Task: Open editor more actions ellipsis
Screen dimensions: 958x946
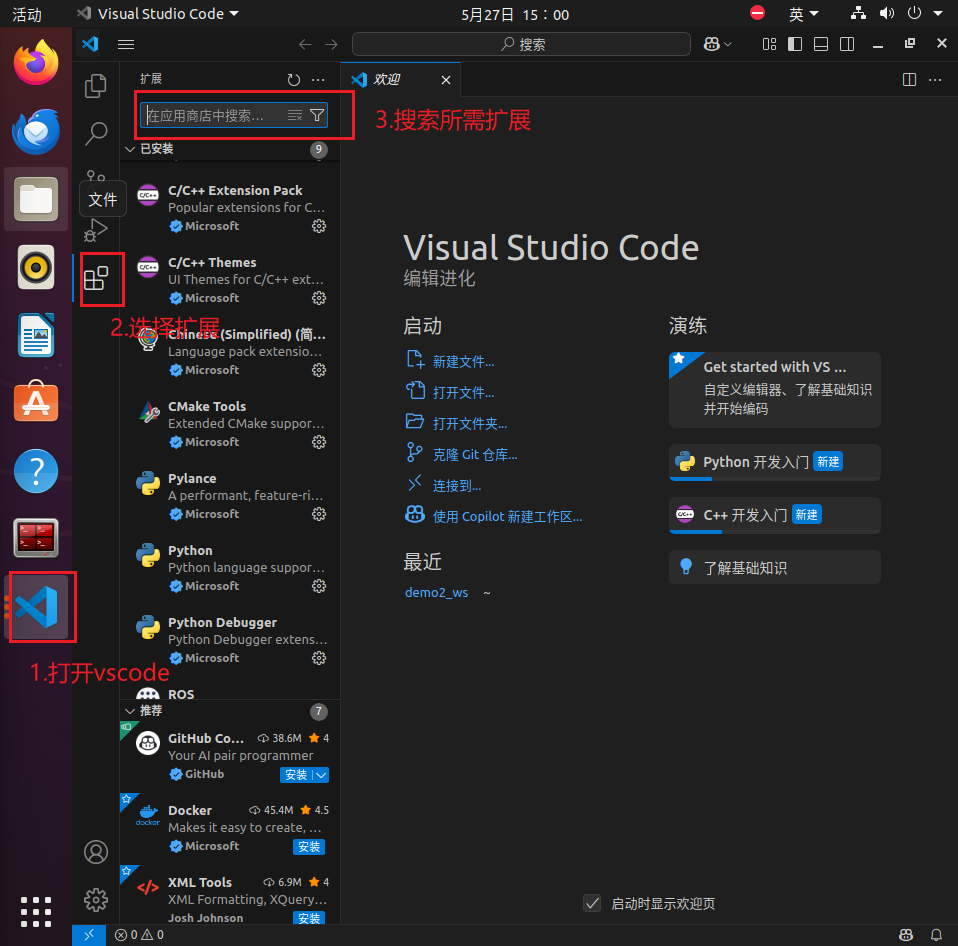Action: (935, 79)
